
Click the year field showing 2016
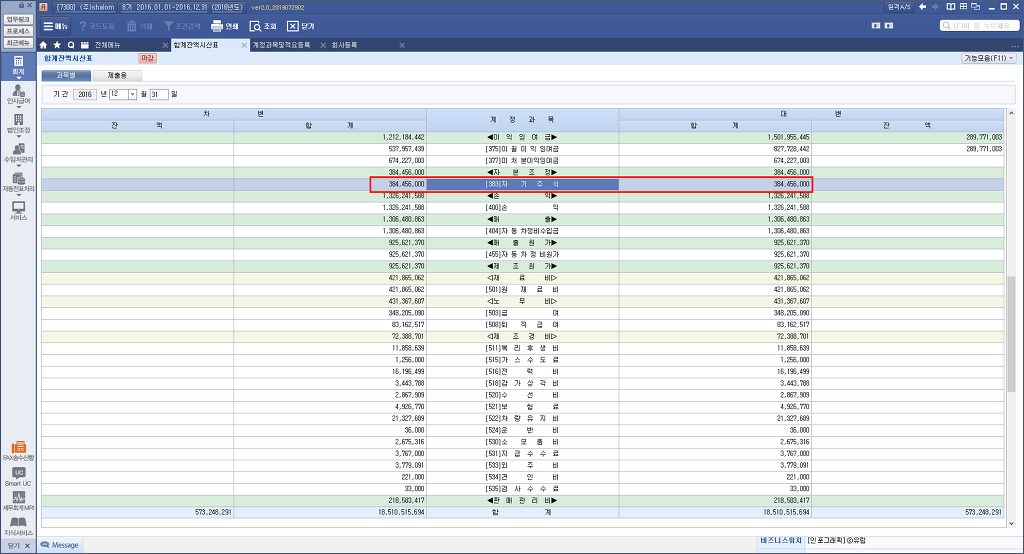85,94
